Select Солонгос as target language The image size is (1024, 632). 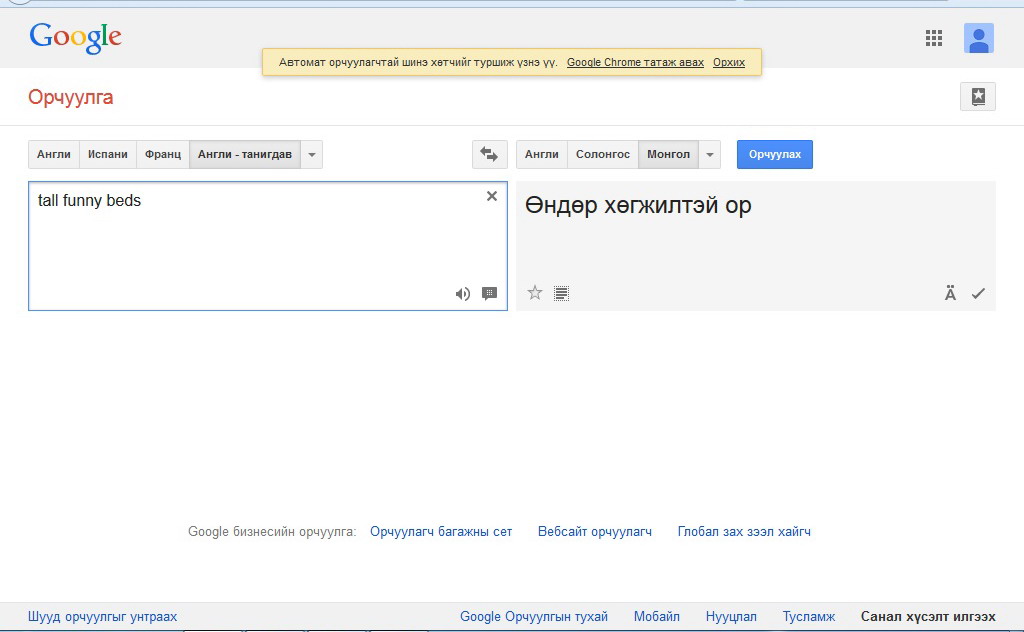603,154
